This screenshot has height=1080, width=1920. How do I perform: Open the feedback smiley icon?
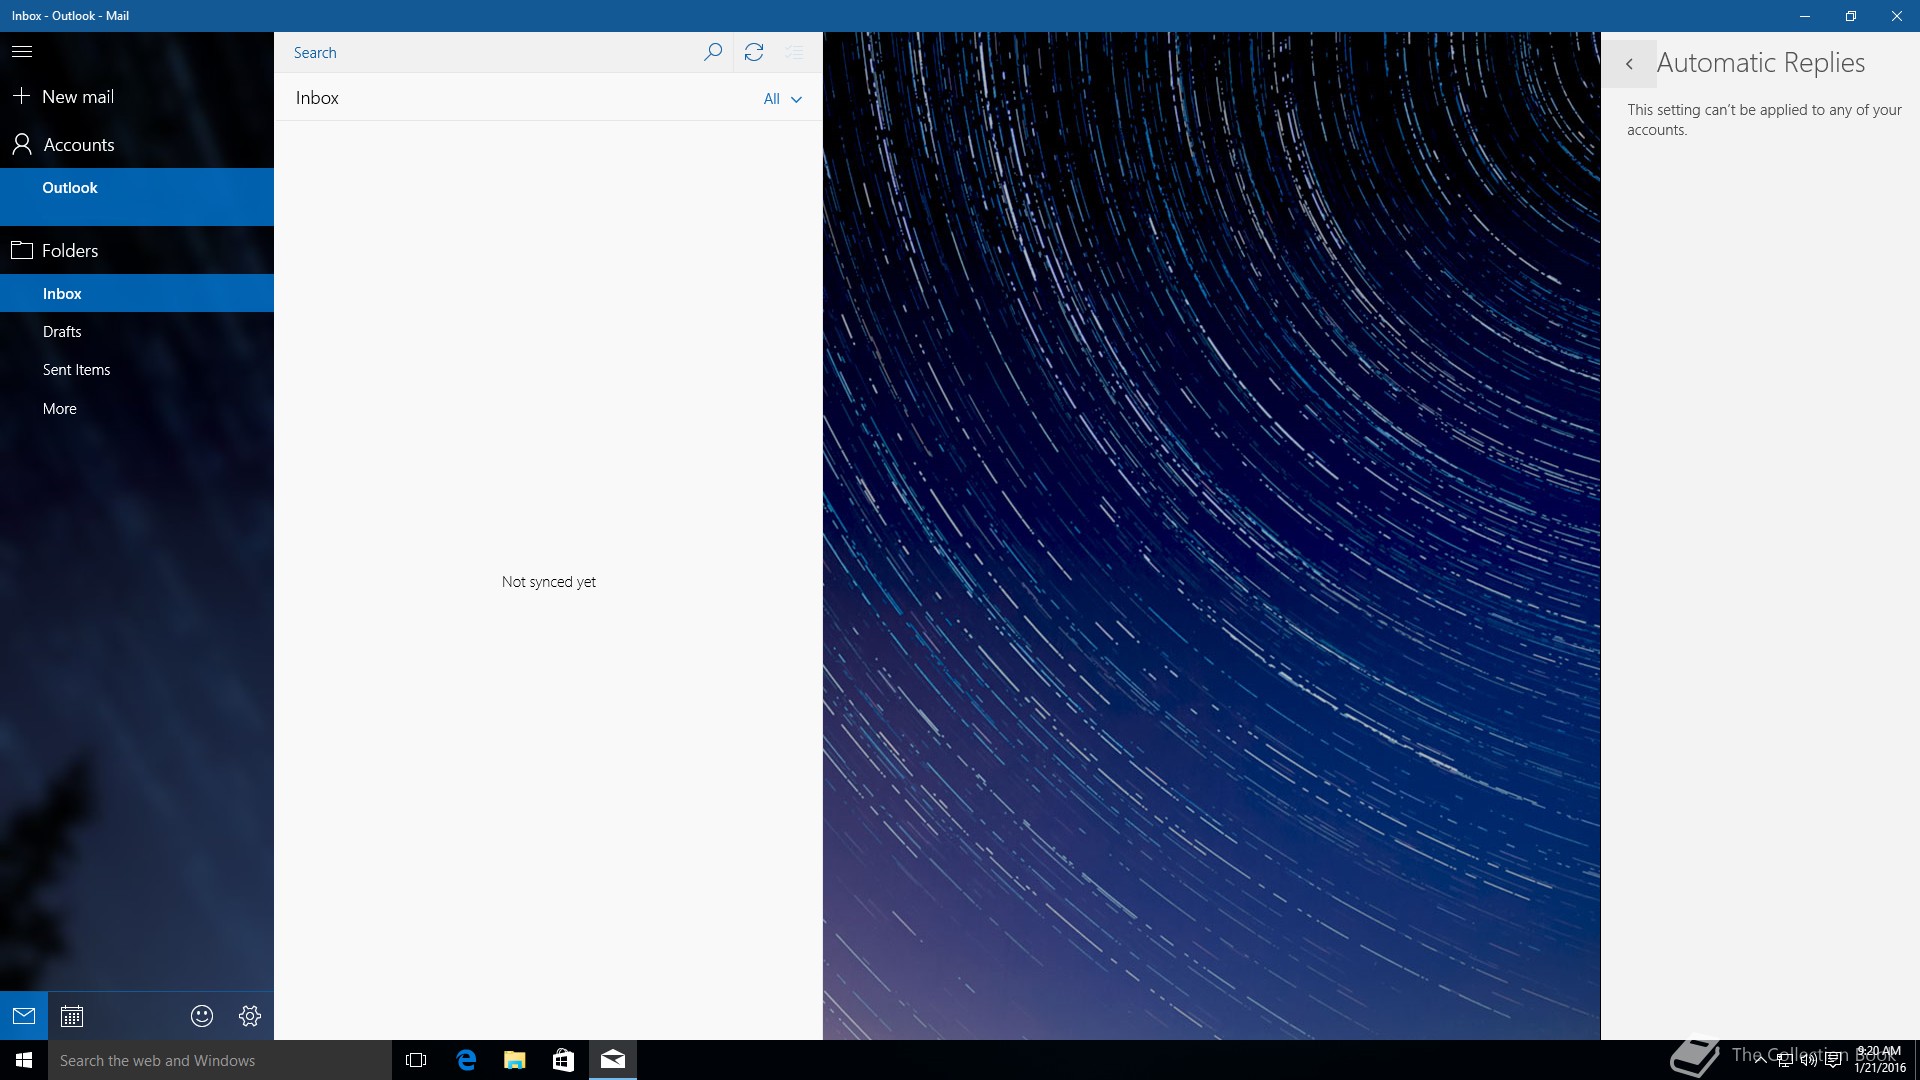202,1016
